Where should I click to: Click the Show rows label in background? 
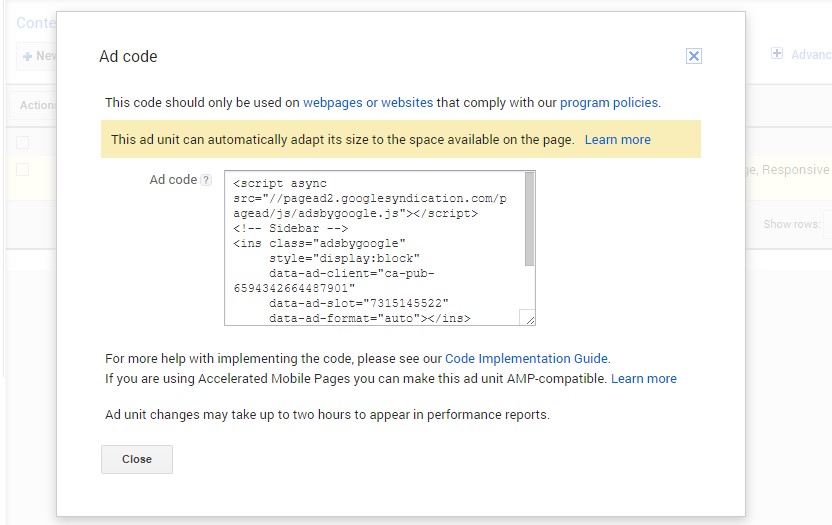coord(792,225)
